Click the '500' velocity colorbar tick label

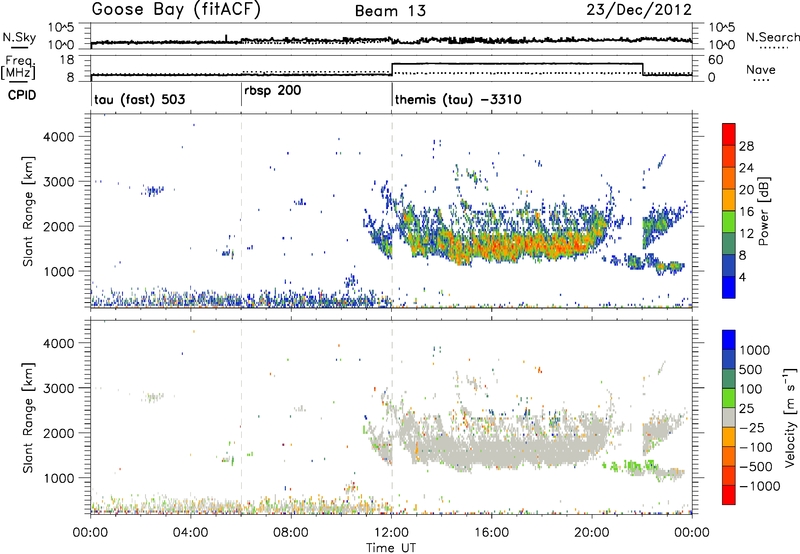751,370
